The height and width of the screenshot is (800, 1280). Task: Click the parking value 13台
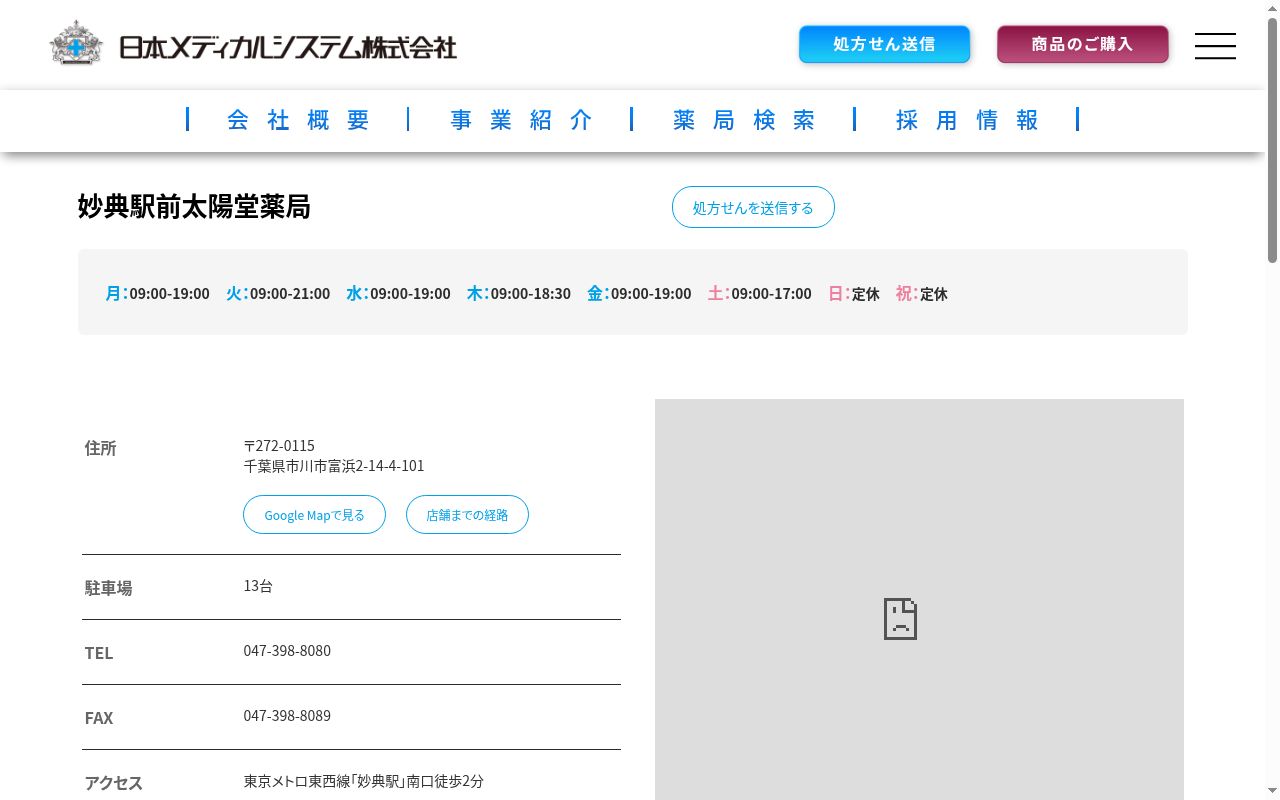pyautogui.click(x=258, y=586)
